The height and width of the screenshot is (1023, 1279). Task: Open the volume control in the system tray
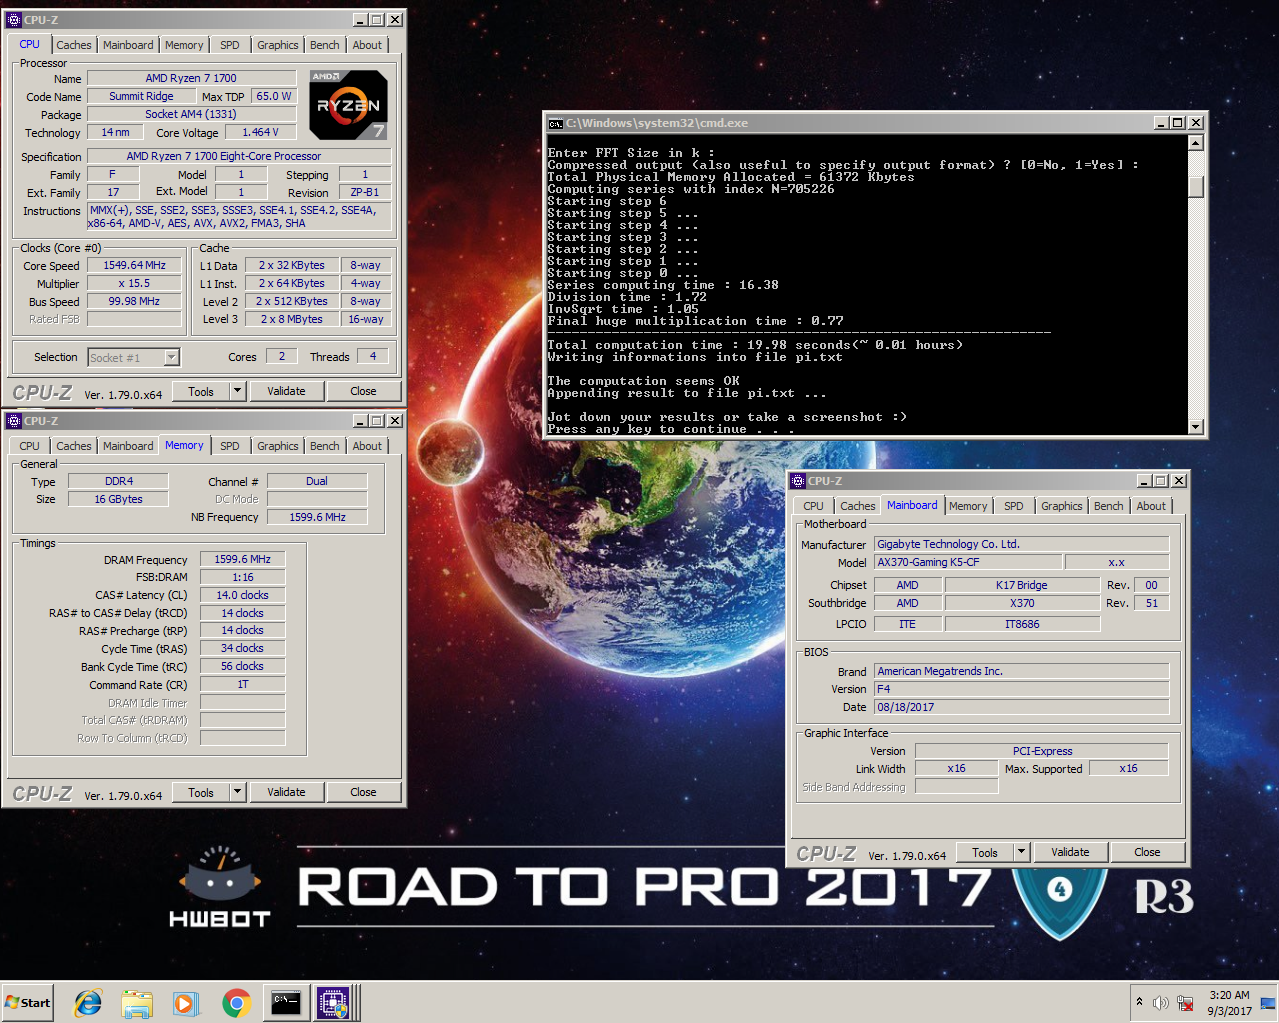click(x=1161, y=1003)
